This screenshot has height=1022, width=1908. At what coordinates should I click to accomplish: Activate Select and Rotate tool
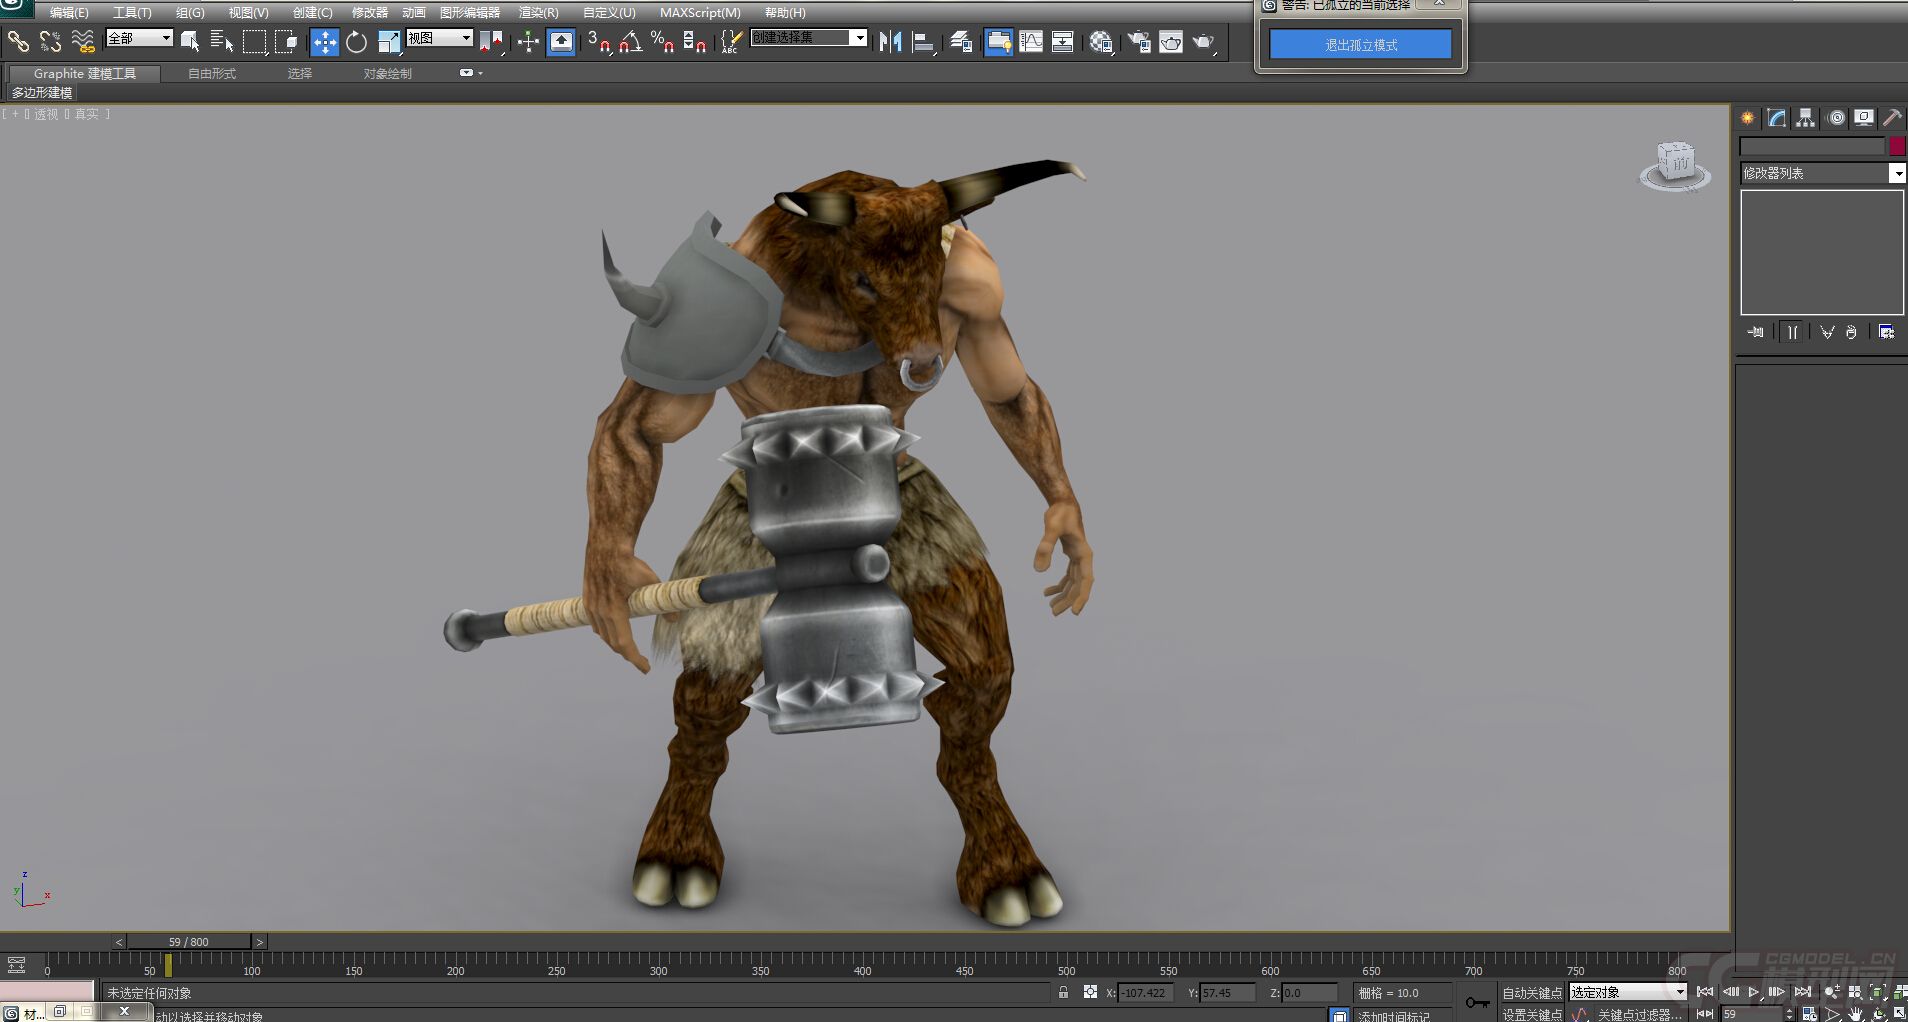356,41
